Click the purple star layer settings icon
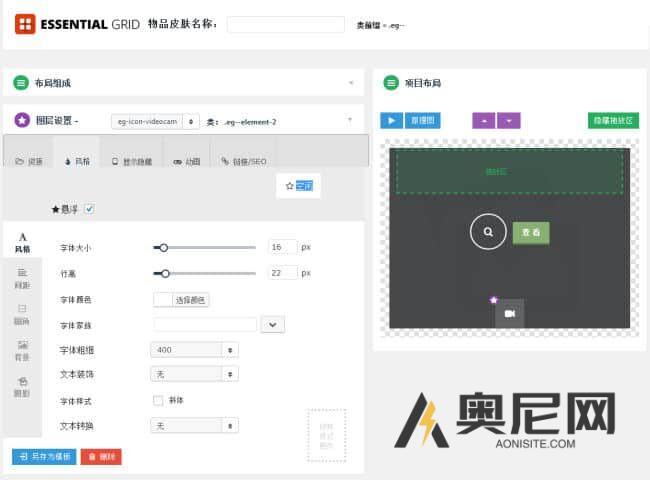The image size is (650, 480). (x=22, y=120)
